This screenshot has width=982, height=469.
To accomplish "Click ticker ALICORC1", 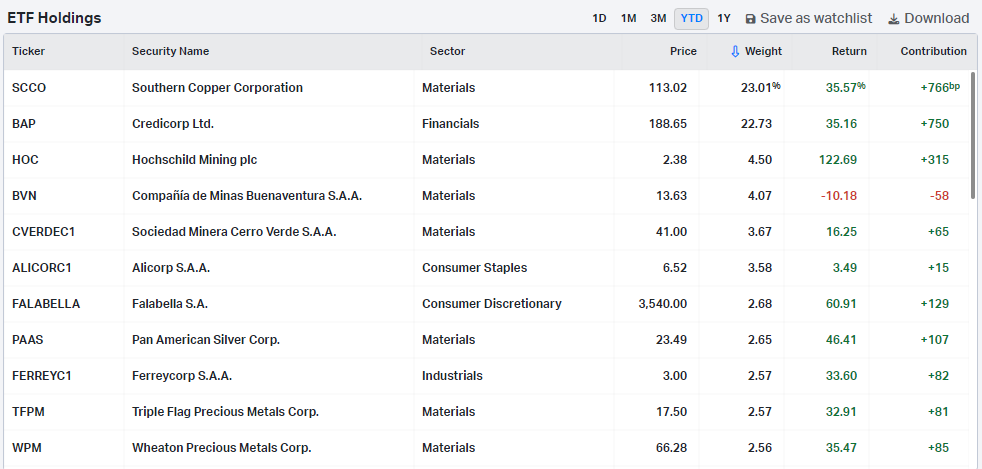I will (x=42, y=268).
